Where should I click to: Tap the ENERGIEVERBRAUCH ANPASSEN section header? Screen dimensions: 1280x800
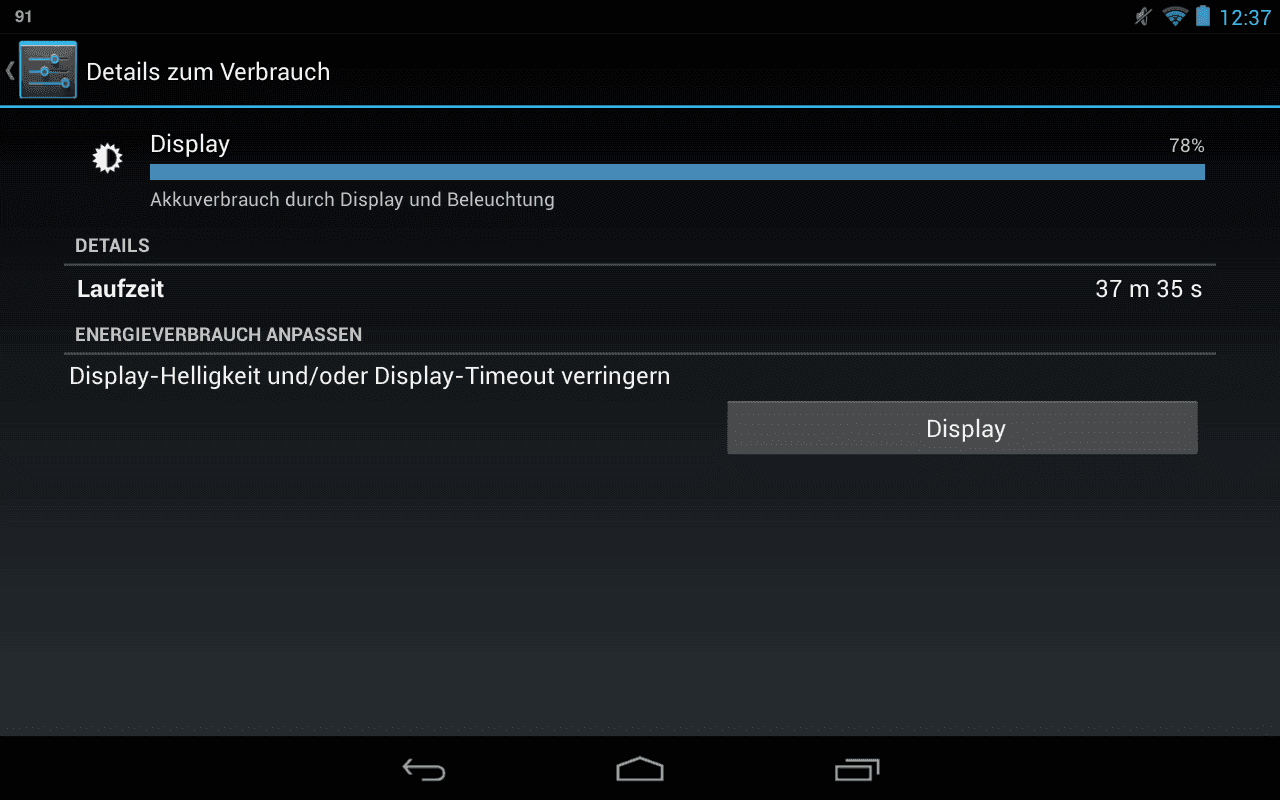pyautogui.click(x=218, y=335)
